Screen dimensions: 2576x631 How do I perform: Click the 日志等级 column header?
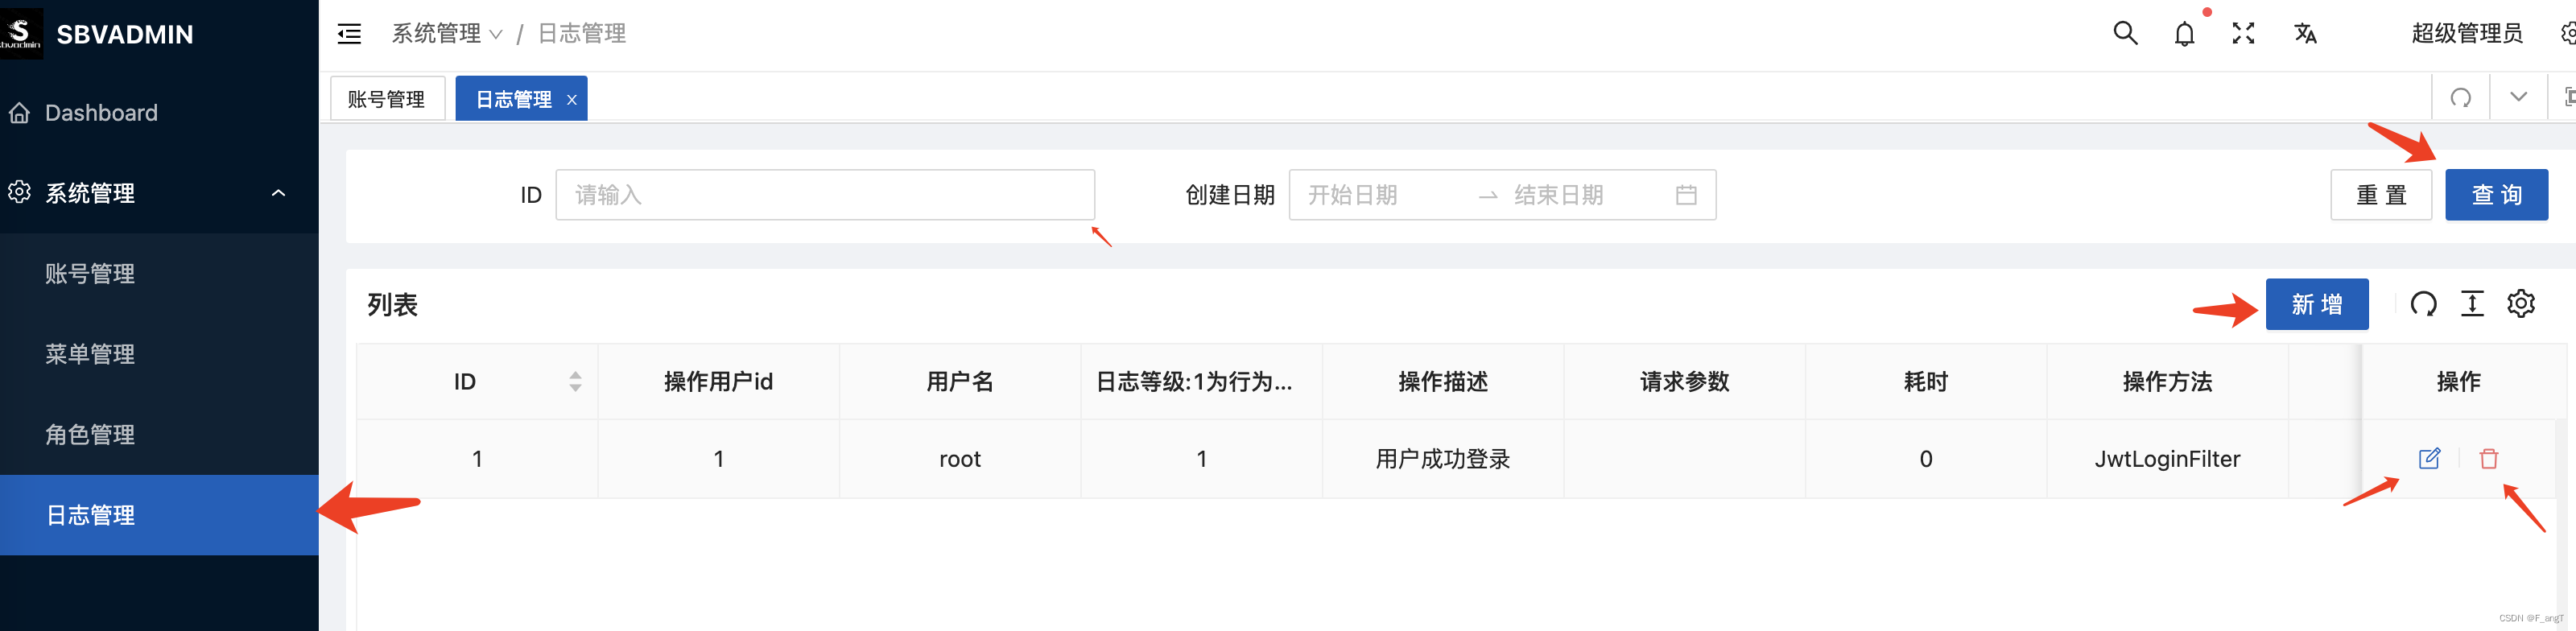(1201, 381)
